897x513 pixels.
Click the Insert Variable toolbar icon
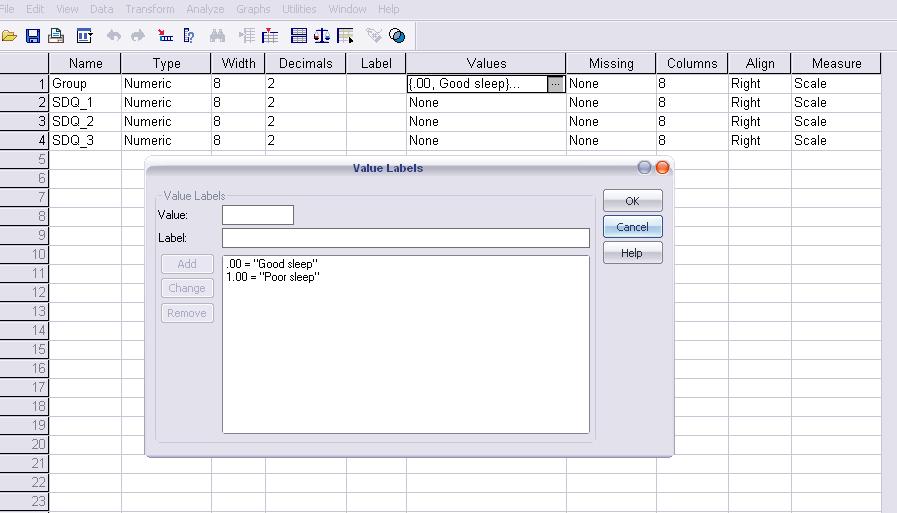click(x=270, y=36)
